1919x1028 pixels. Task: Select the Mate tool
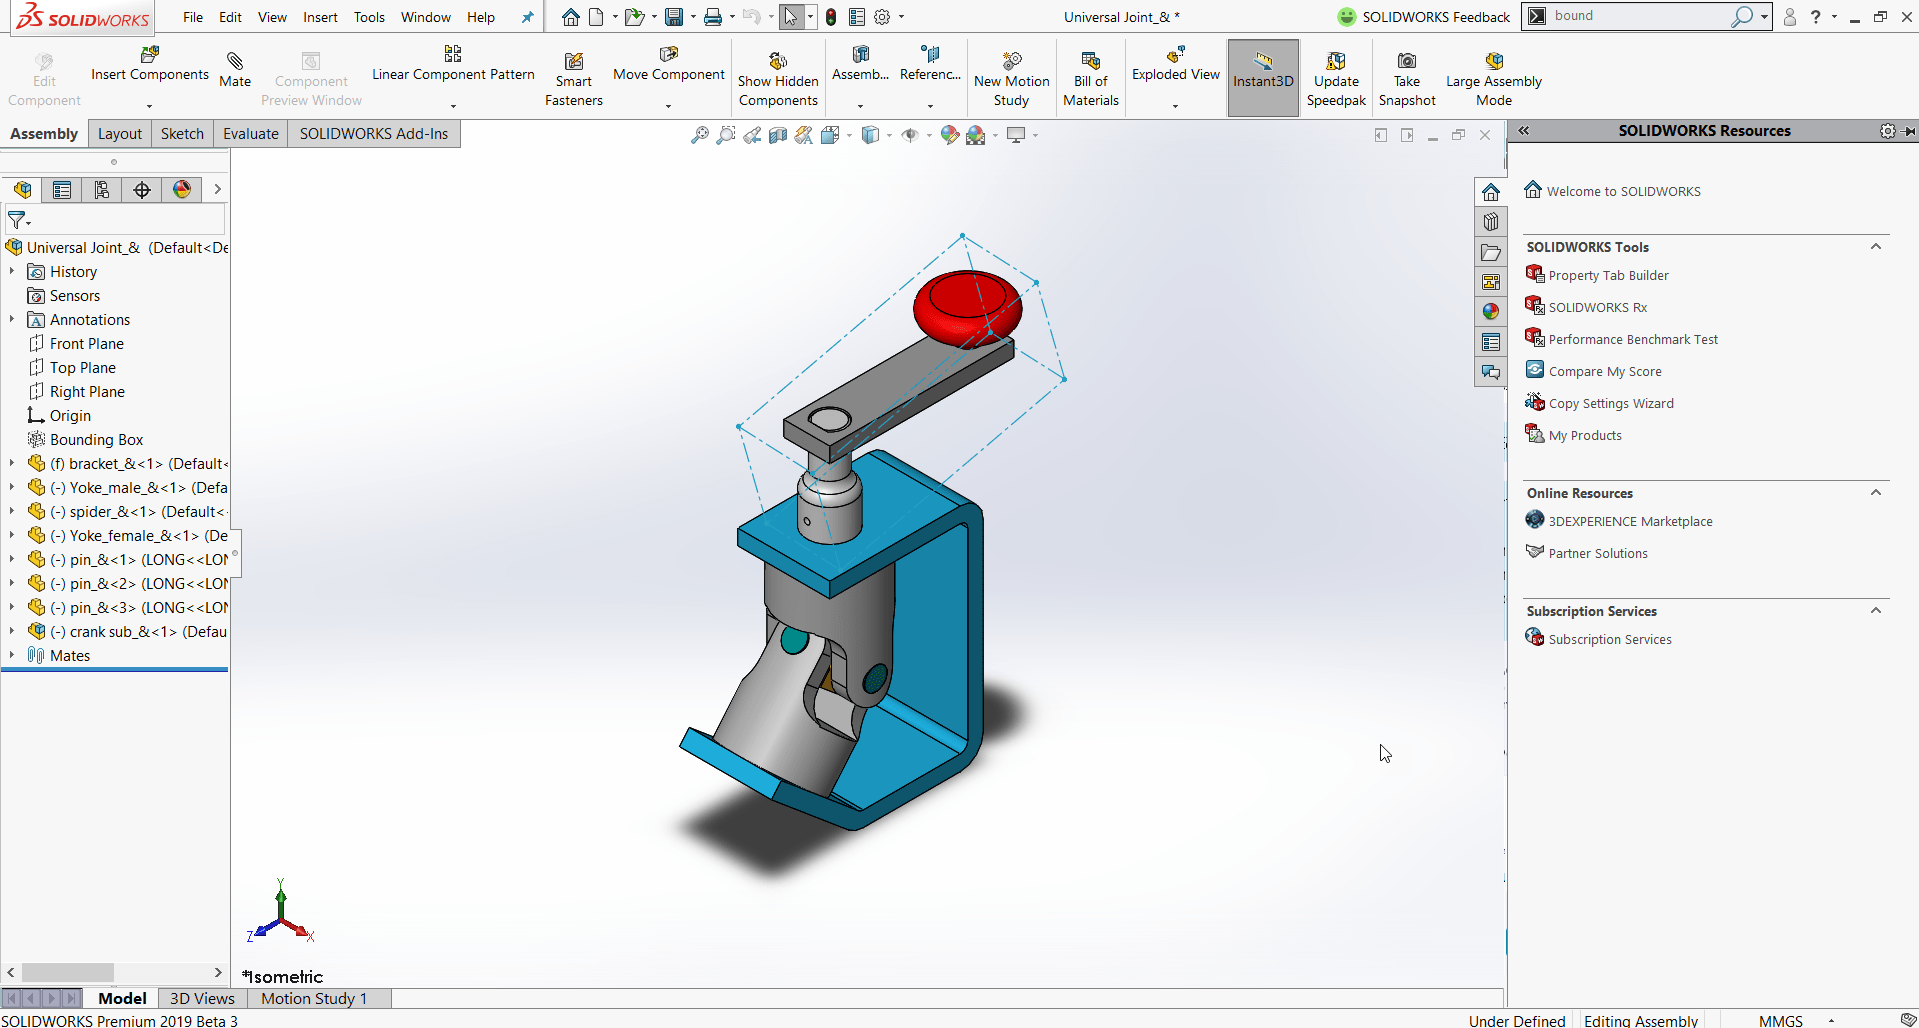click(235, 75)
